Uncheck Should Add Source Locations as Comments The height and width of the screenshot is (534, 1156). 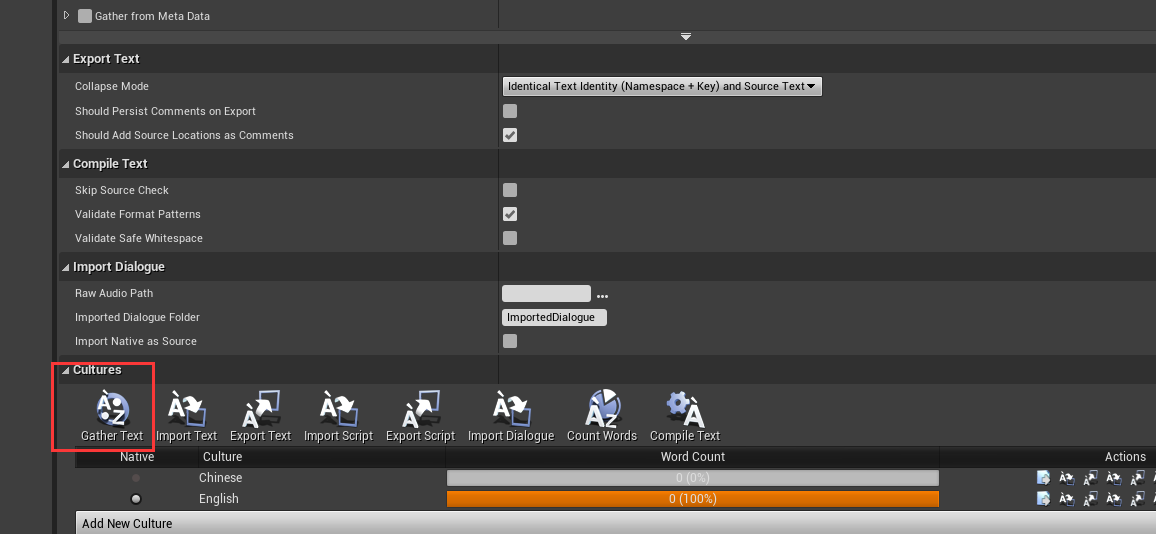(x=509, y=135)
